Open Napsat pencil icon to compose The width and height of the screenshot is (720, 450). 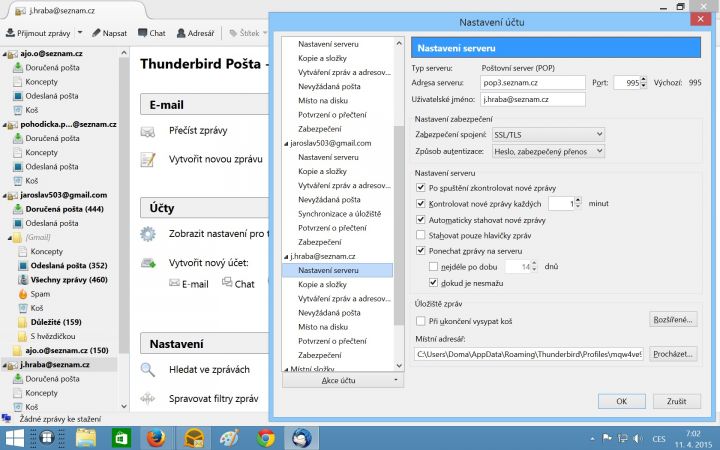(96, 33)
